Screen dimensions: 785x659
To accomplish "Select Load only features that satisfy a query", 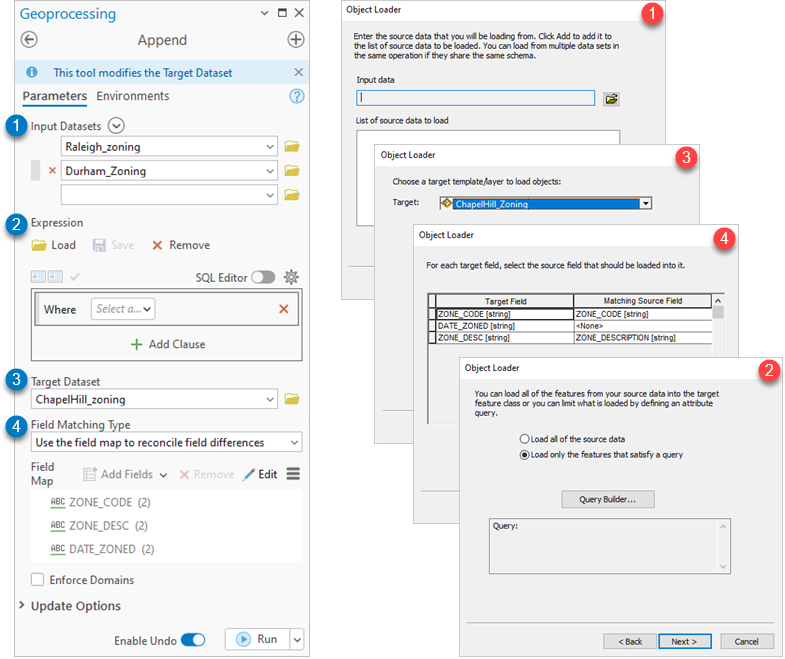I will point(524,455).
